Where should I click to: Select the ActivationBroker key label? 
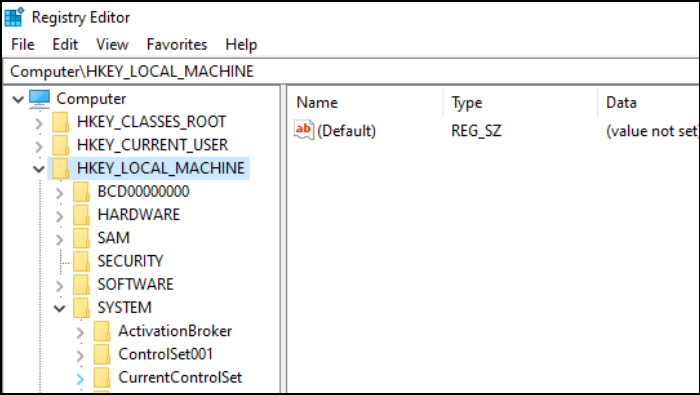tap(175, 331)
